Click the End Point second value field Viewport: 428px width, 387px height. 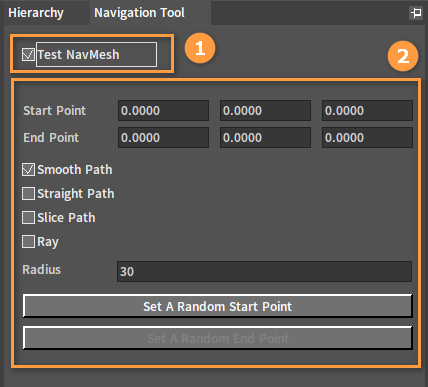pyautogui.click(x=265, y=137)
